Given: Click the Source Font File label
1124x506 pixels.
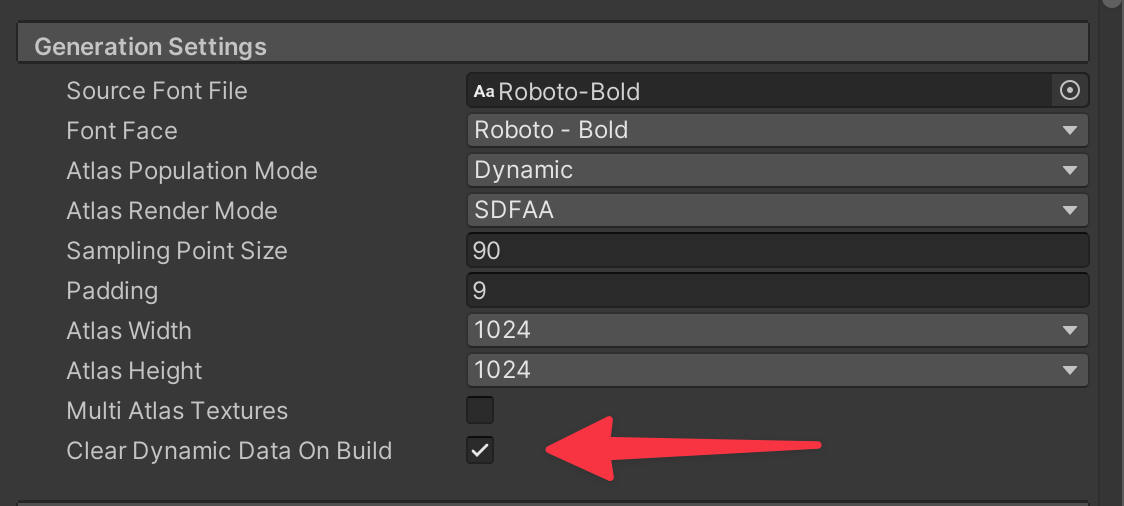Looking at the screenshot, I should point(156,91).
